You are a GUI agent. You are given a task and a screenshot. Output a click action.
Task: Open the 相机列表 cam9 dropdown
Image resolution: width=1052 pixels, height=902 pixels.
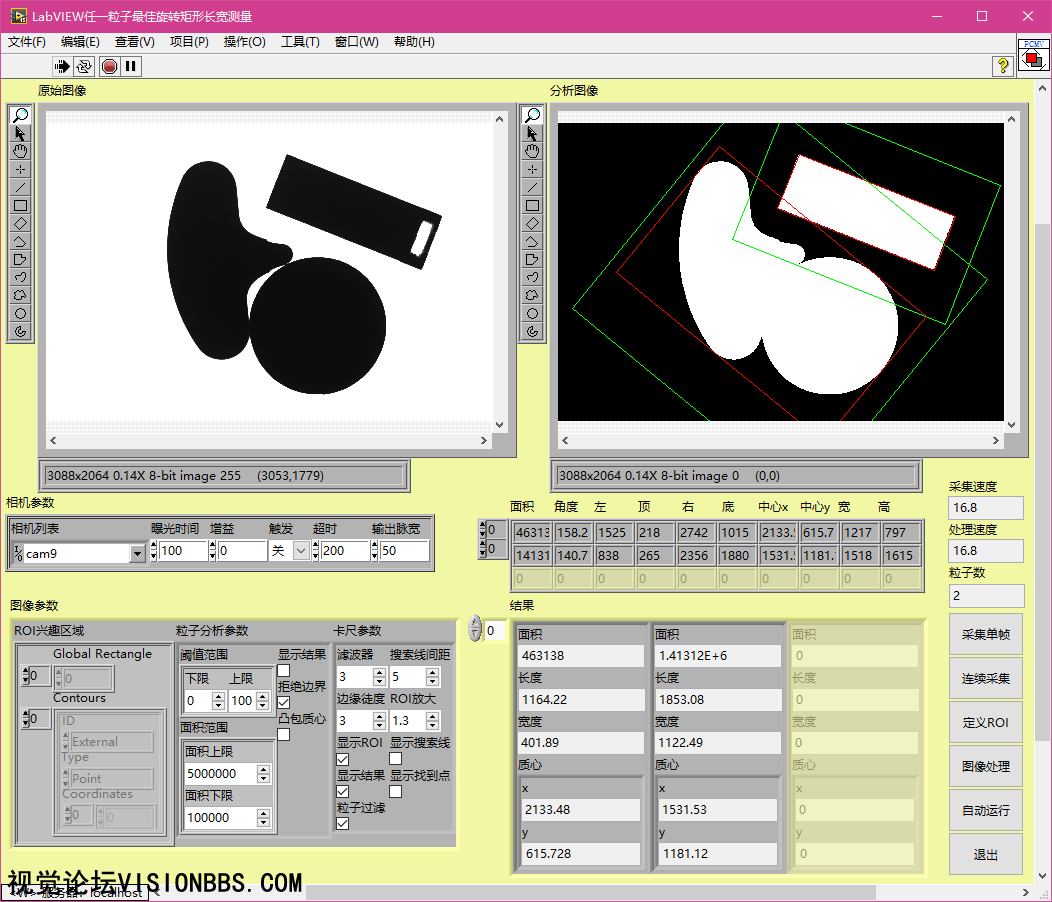click(137, 553)
